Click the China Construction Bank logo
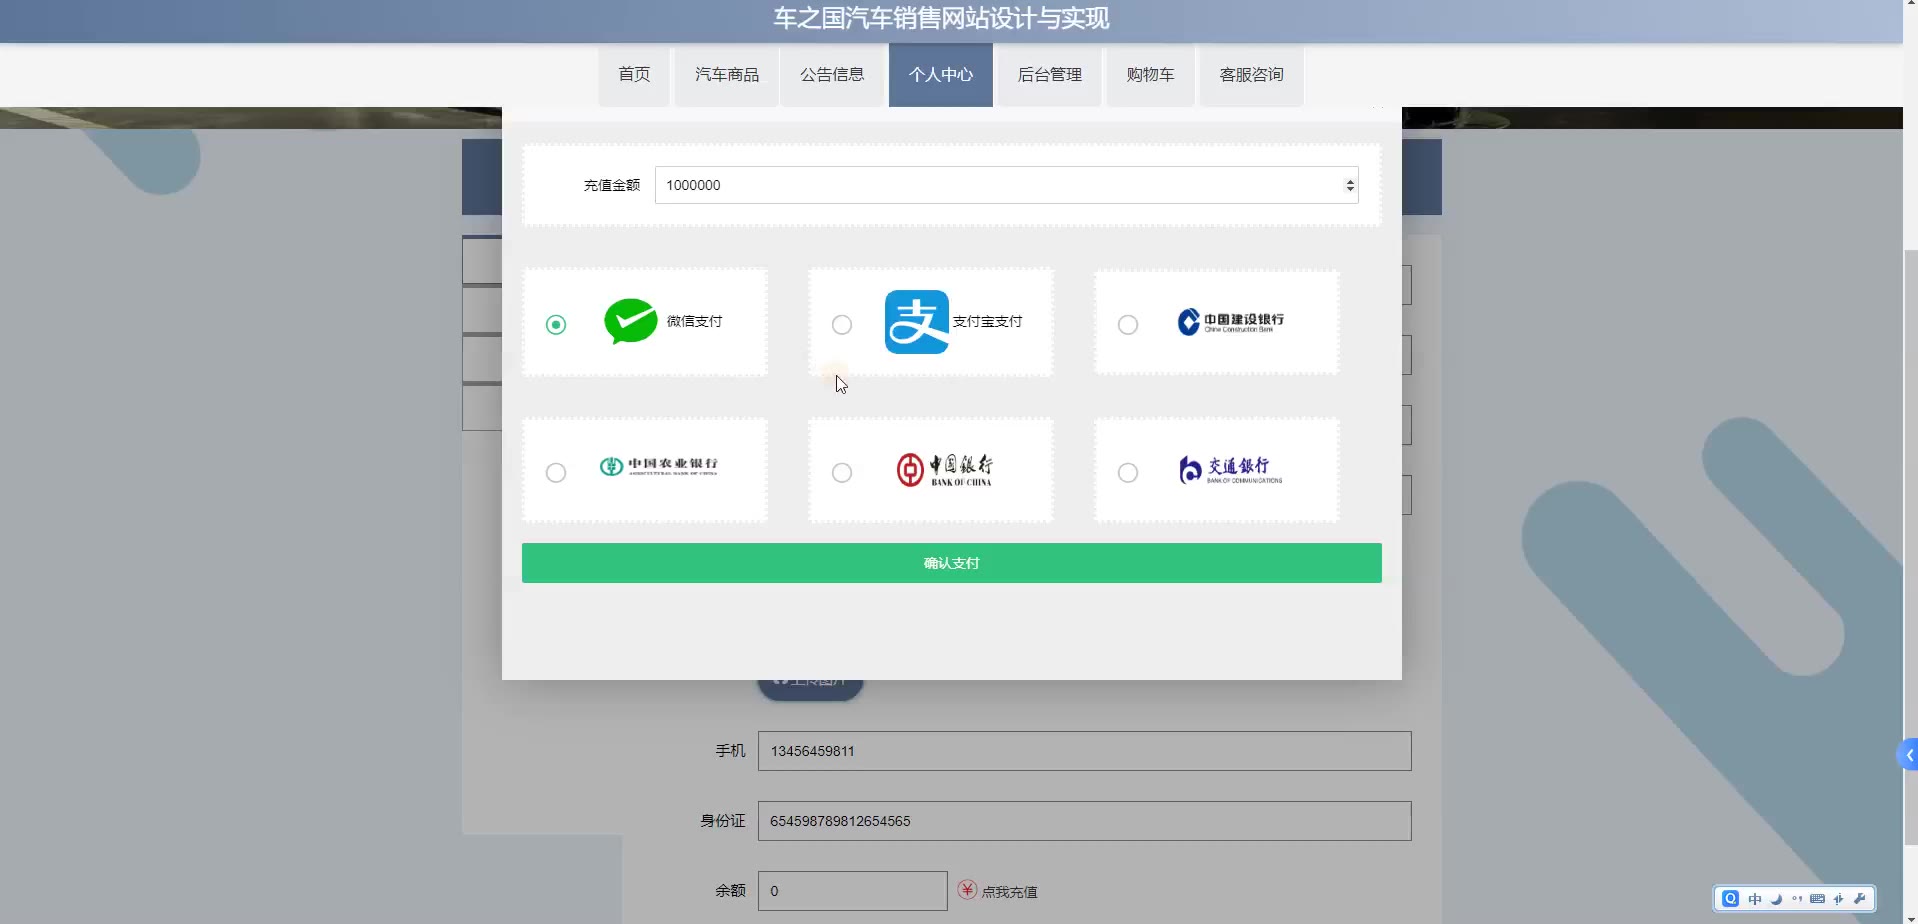Image resolution: width=1918 pixels, height=924 pixels. (x=1231, y=322)
